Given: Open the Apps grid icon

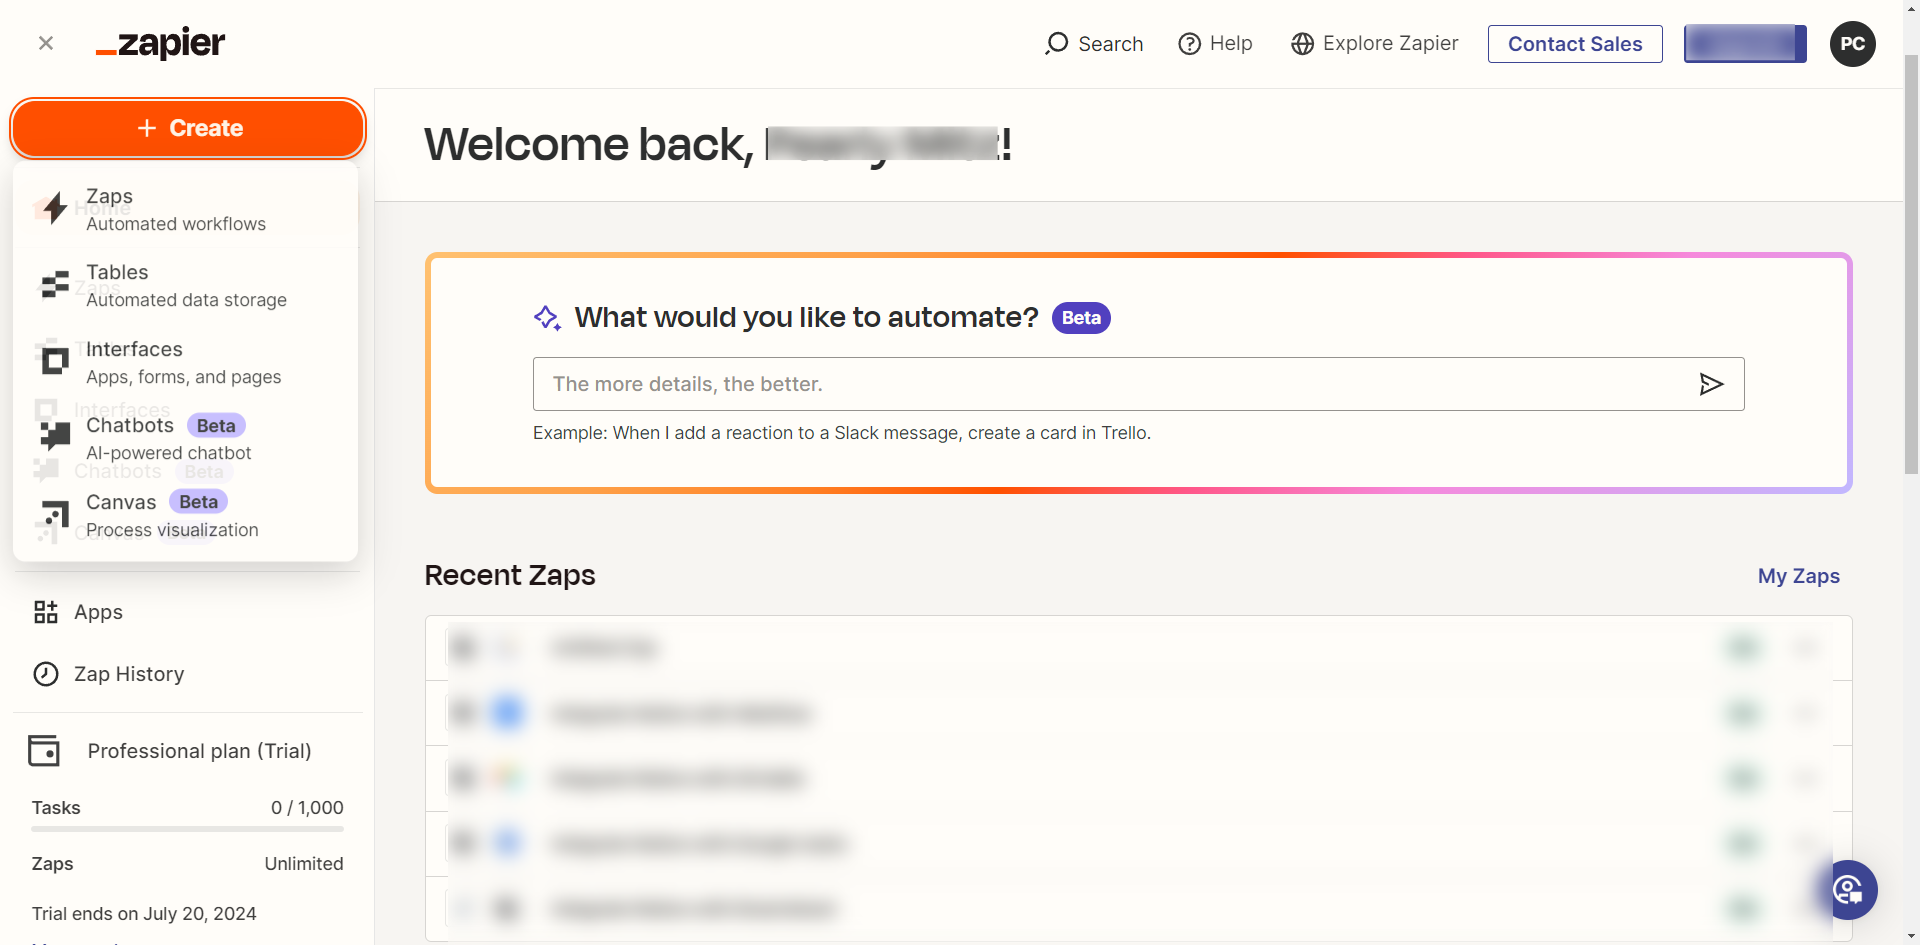Looking at the screenshot, I should click(46, 612).
